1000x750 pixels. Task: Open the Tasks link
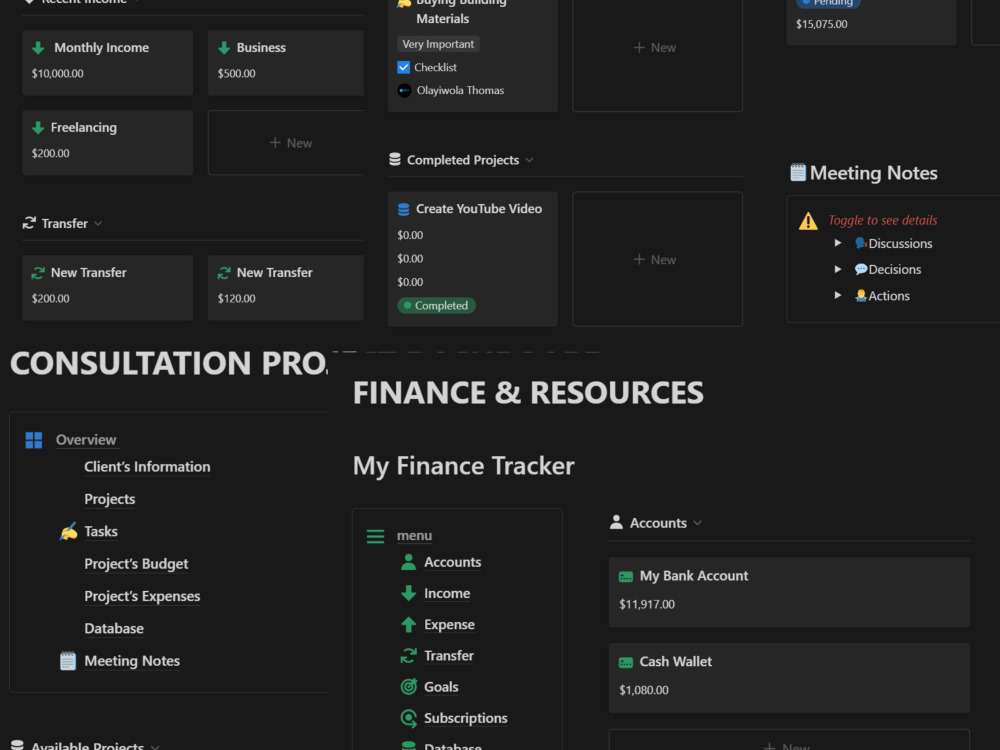(x=101, y=531)
